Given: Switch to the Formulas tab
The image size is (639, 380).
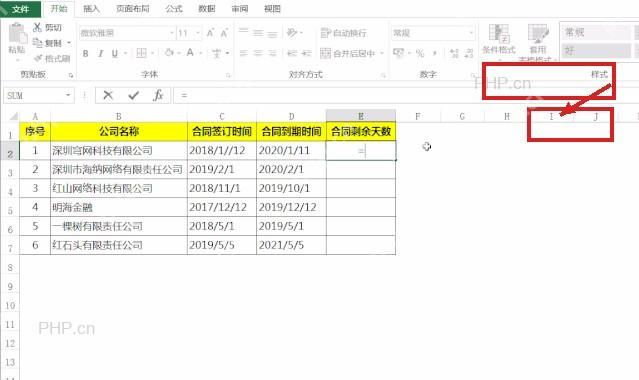Looking at the screenshot, I should click(x=174, y=9).
